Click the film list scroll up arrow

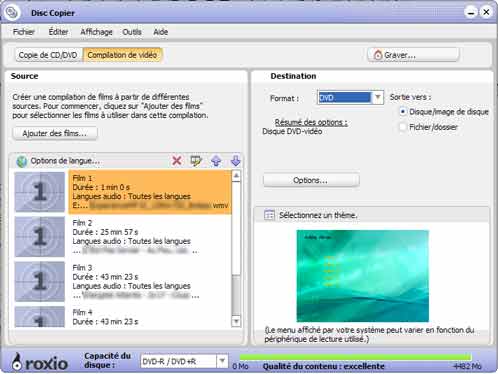tap(236, 176)
